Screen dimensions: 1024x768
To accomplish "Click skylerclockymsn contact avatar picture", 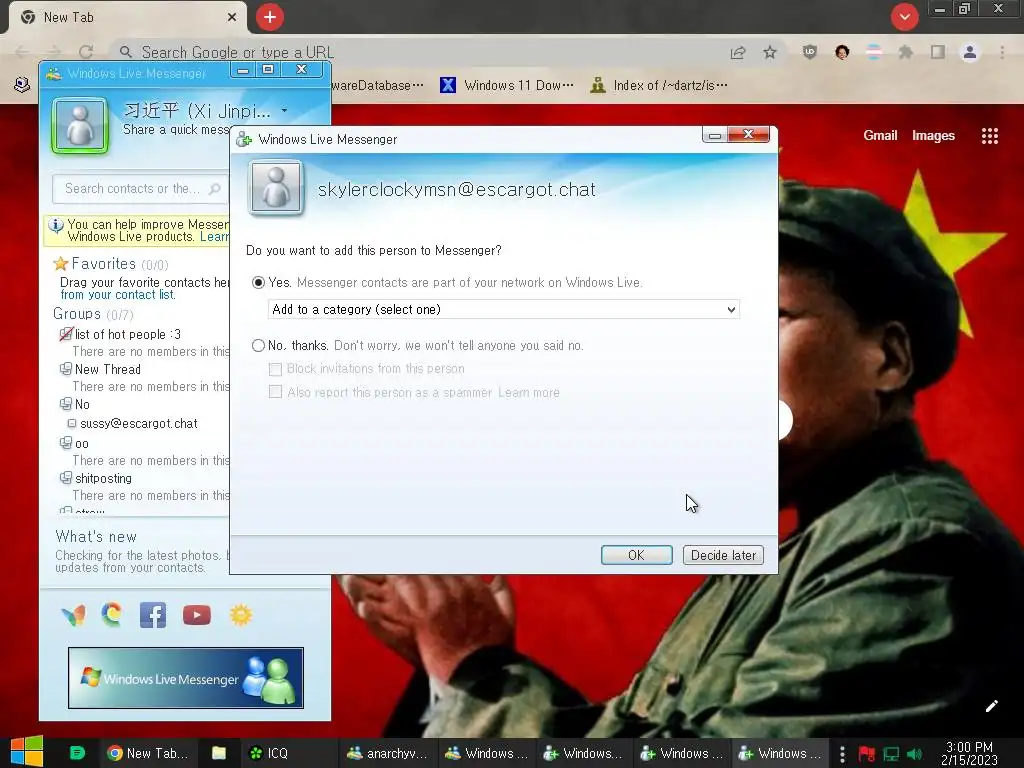I will click(276, 187).
